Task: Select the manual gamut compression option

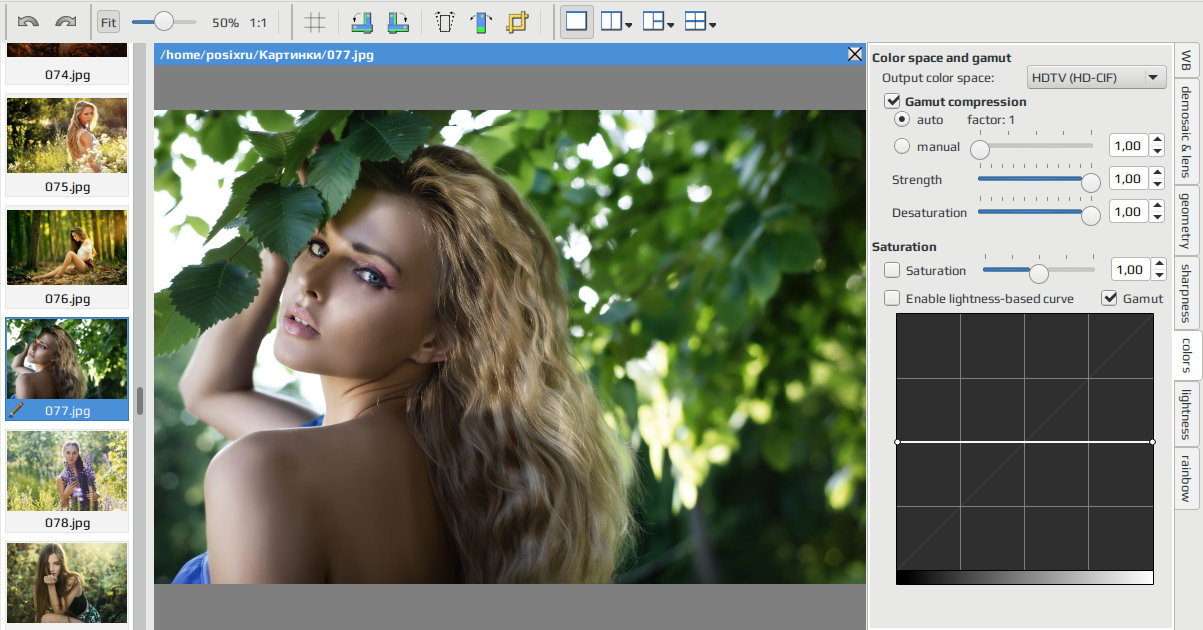Action: pos(902,147)
